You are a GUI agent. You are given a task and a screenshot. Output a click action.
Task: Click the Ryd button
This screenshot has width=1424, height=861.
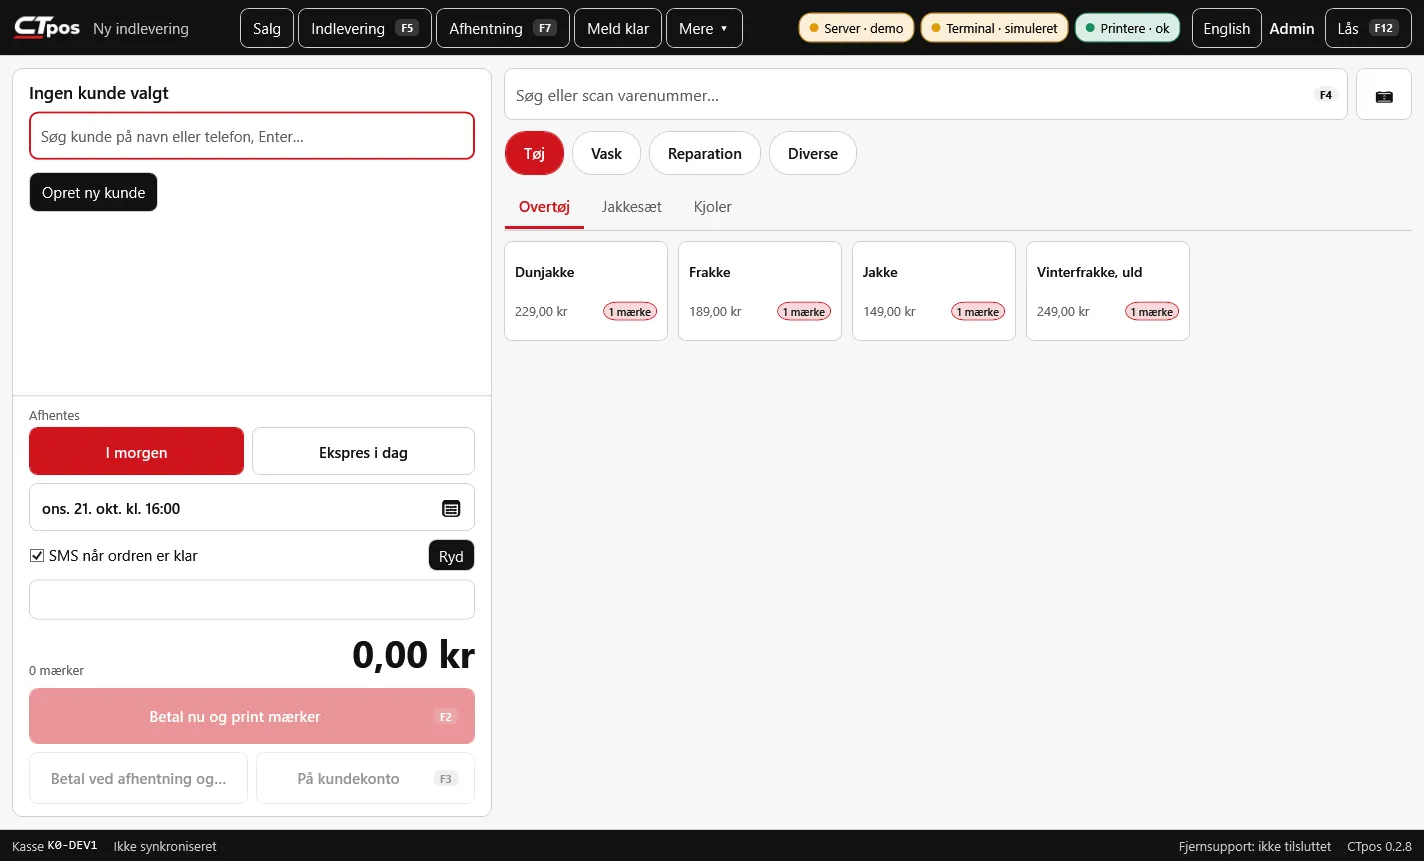451,556
